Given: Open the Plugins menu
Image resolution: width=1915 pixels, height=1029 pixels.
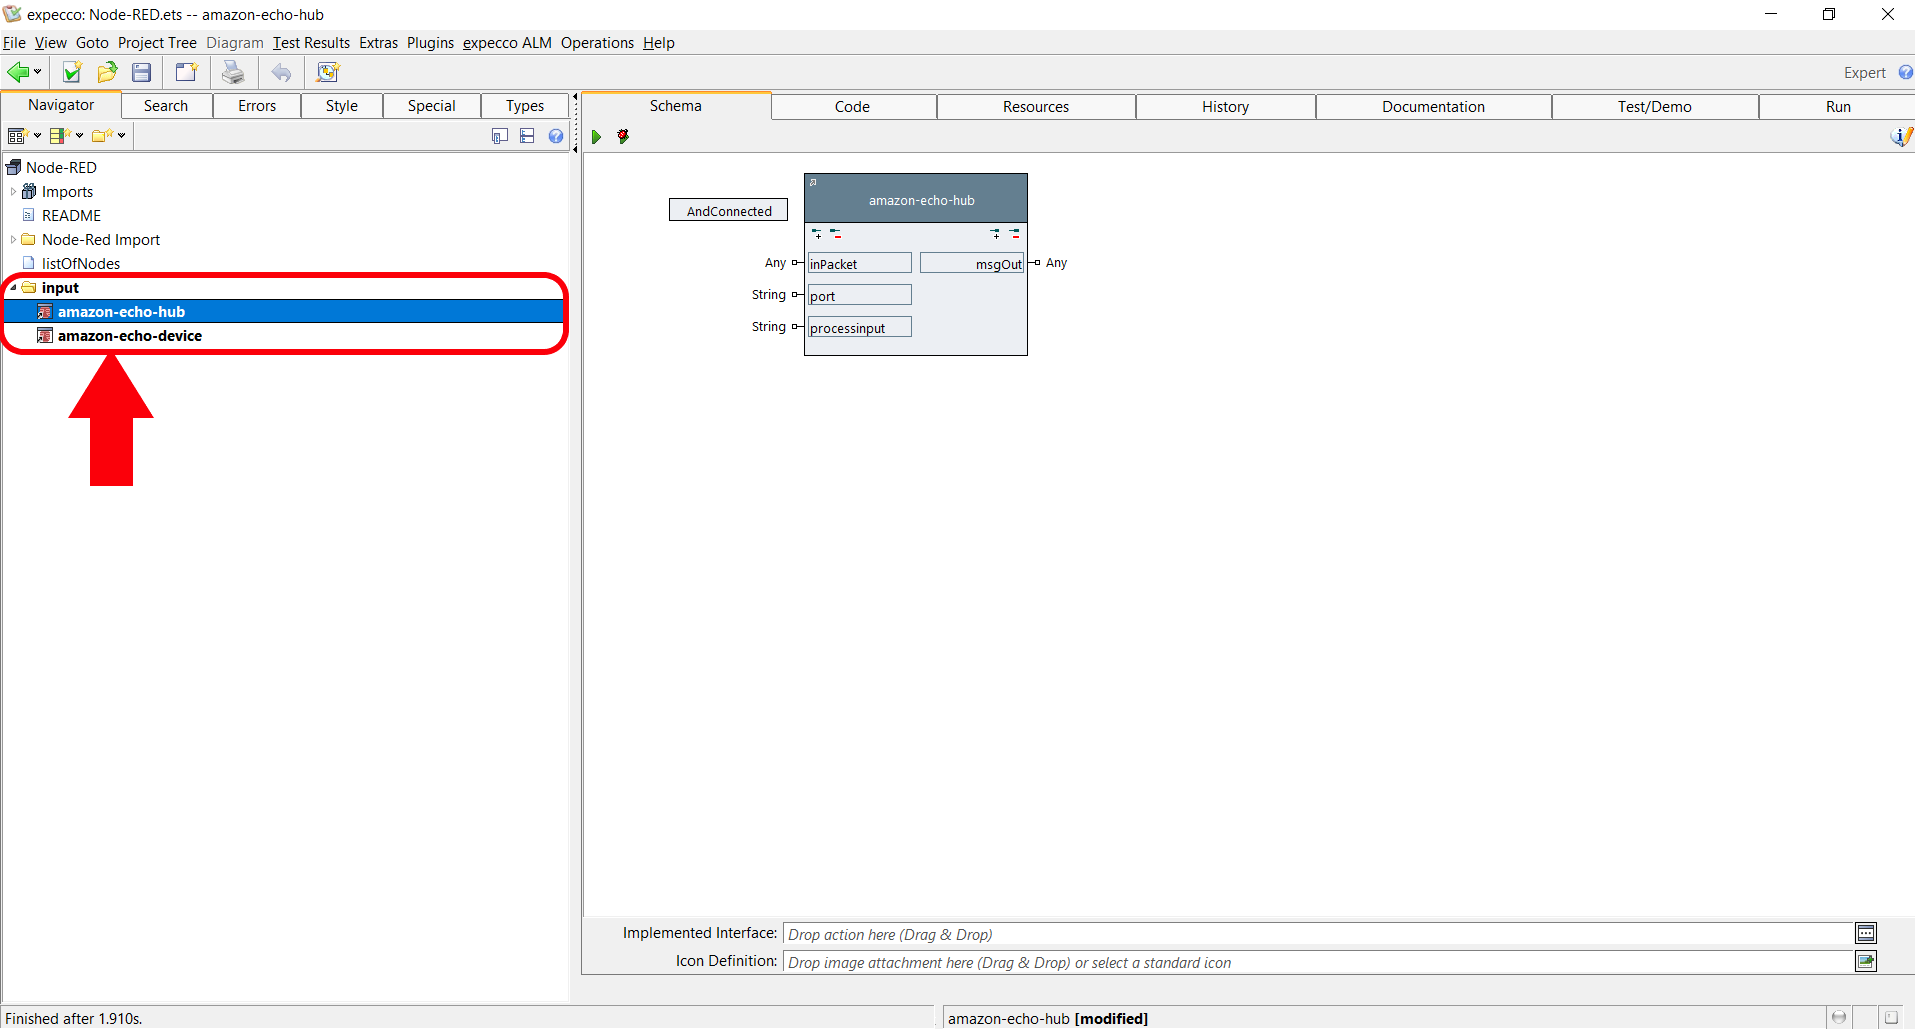Looking at the screenshot, I should click(430, 43).
